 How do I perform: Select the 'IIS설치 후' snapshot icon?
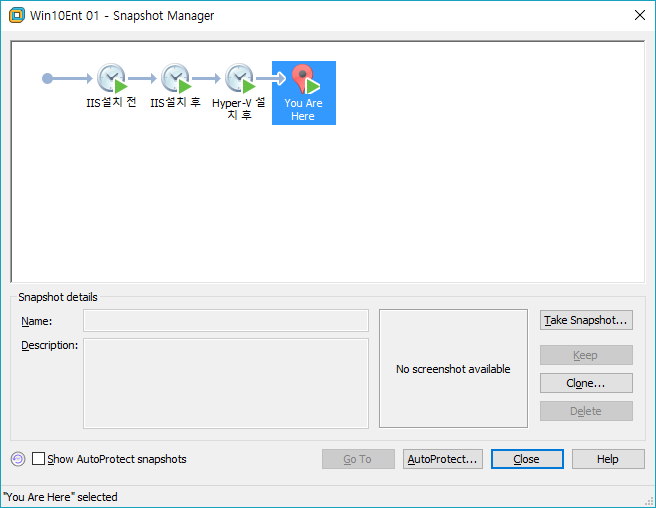pyautogui.click(x=176, y=78)
